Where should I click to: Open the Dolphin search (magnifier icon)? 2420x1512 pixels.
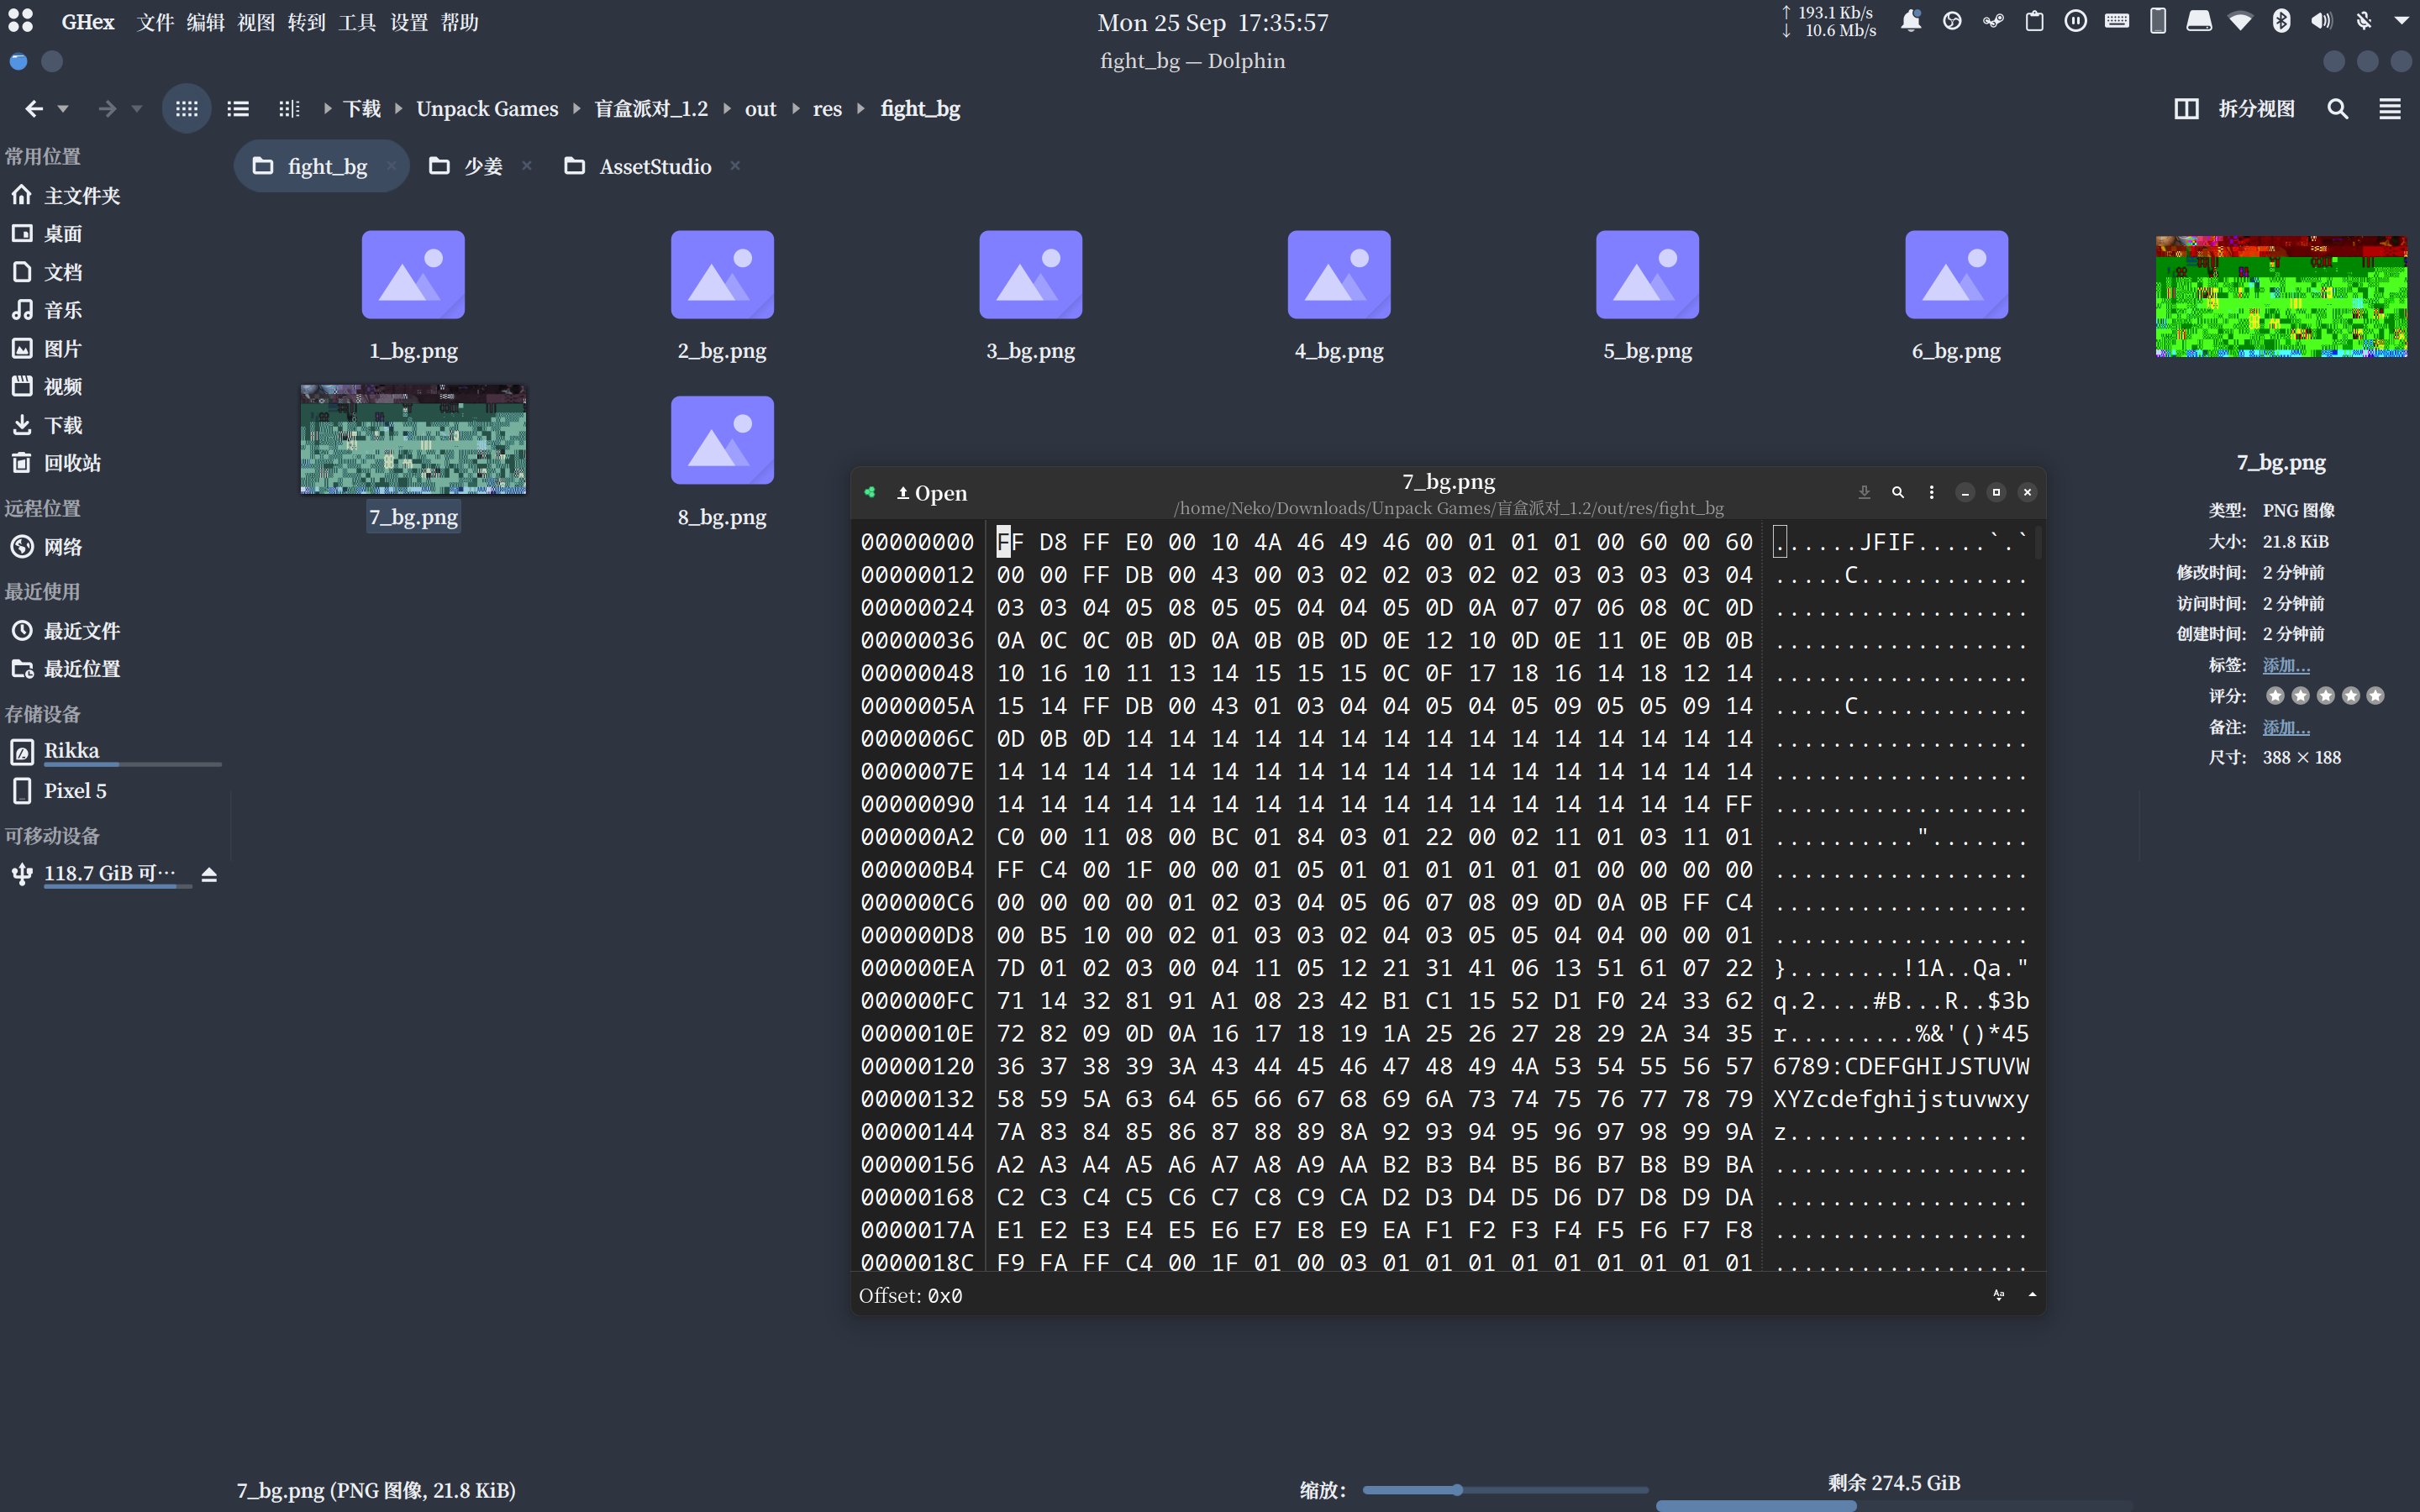(2338, 108)
